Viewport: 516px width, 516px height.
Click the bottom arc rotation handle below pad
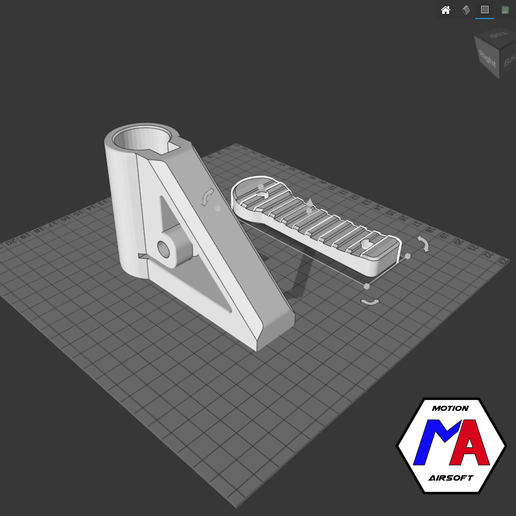370,302
